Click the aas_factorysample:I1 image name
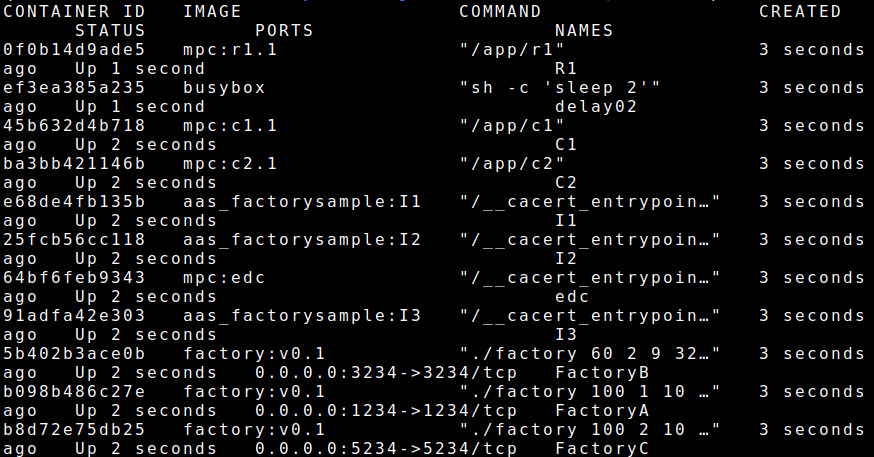This screenshot has width=874, height=457. click(302, 201)
